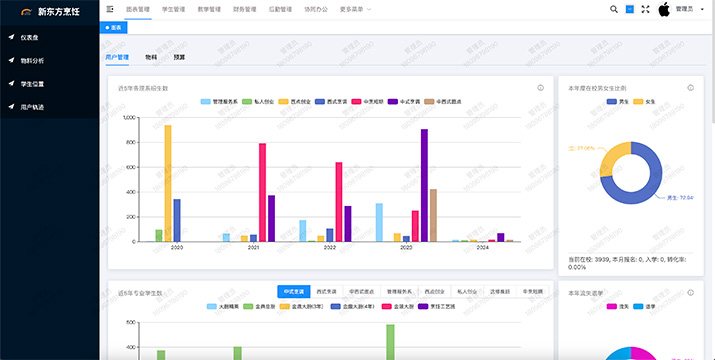Click info icon on 本年度在校男女生比例 card
The height and width of the screenshot is (360, 715).
(x=690, y=88)
